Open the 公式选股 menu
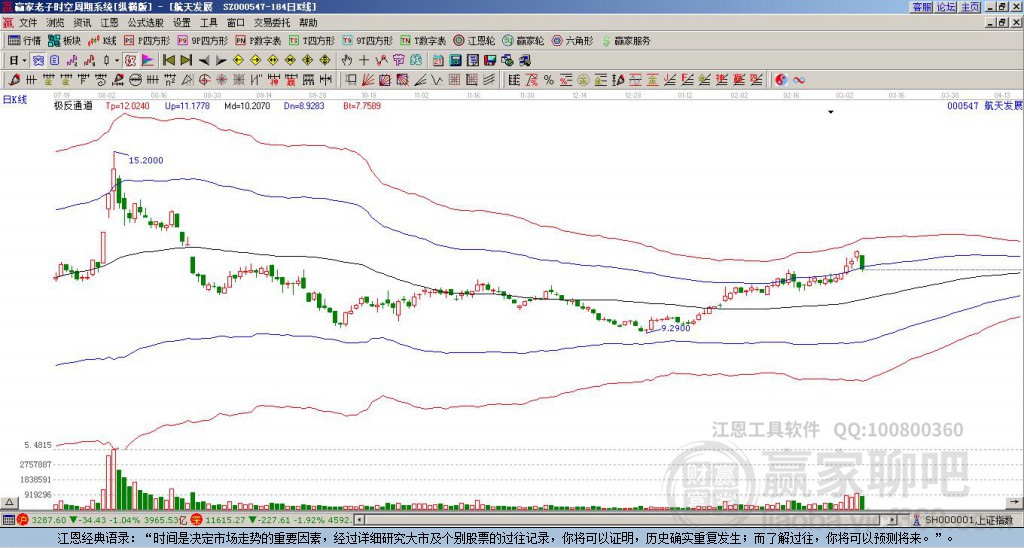This screenshot has height=548, width=1024. [146, 23]
